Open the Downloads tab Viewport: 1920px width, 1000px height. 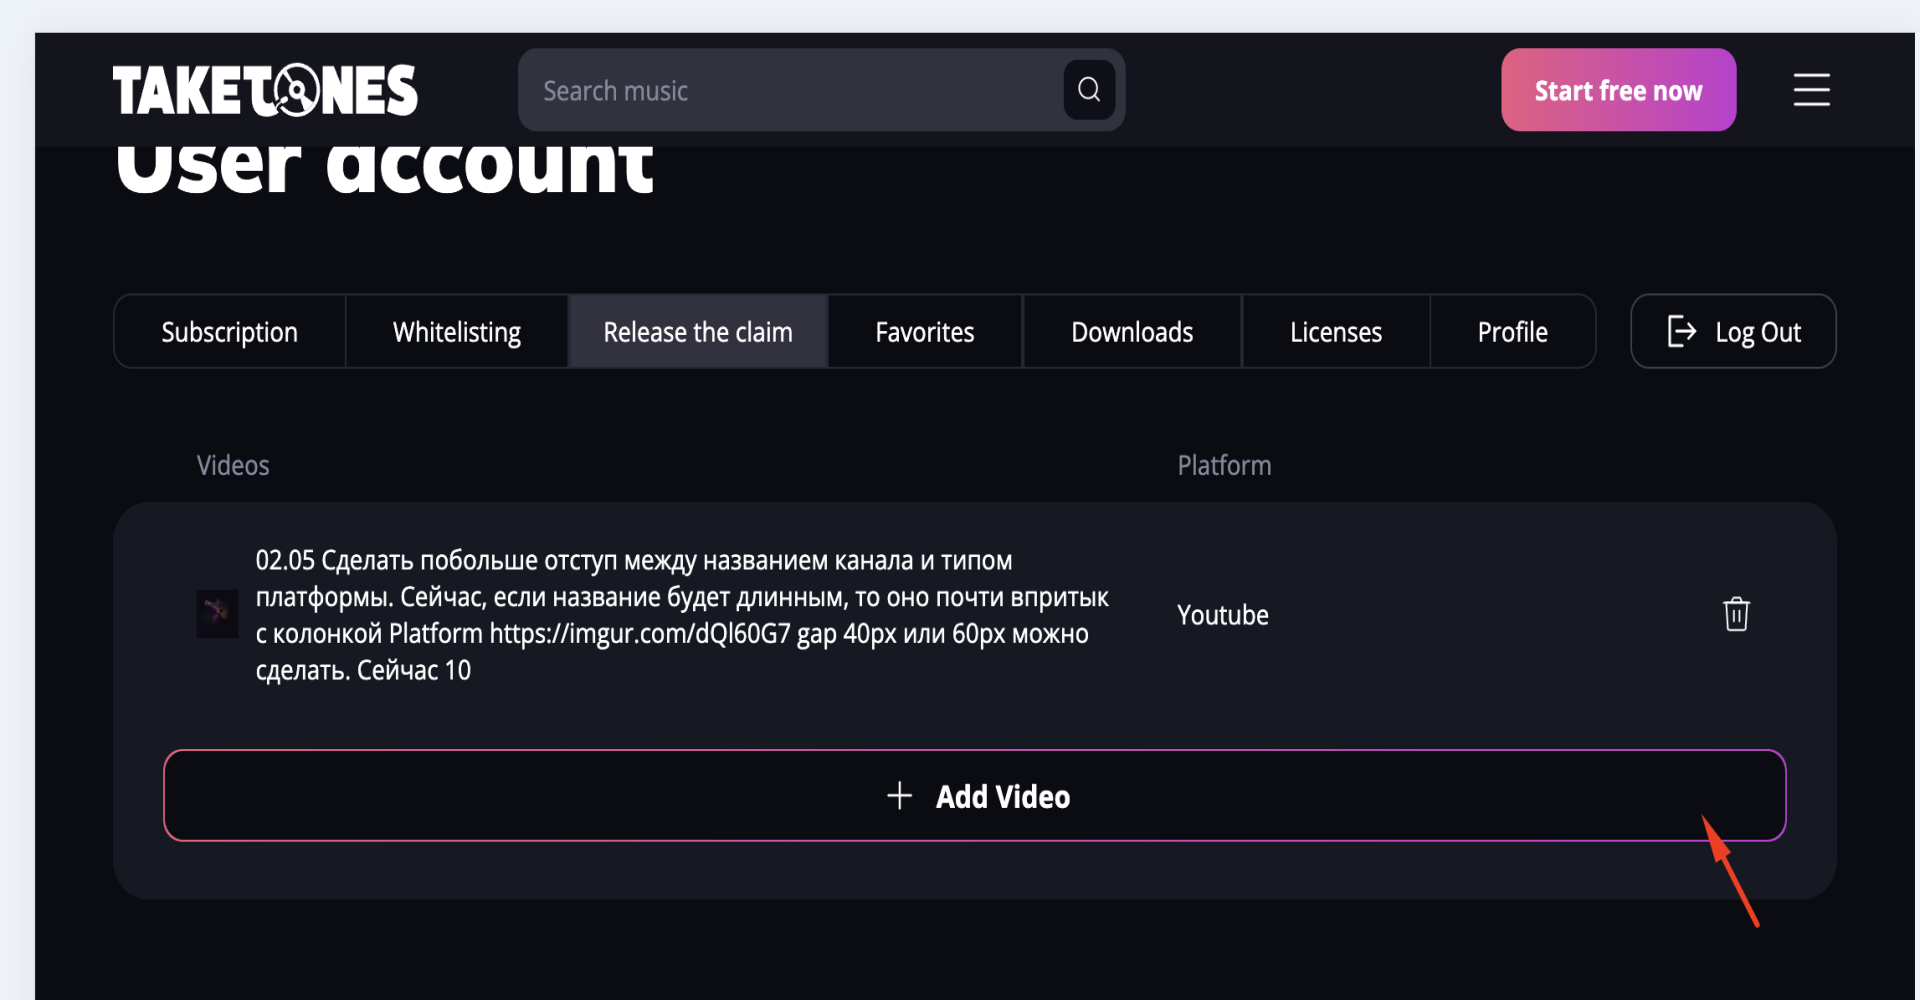coord(1131,332)
